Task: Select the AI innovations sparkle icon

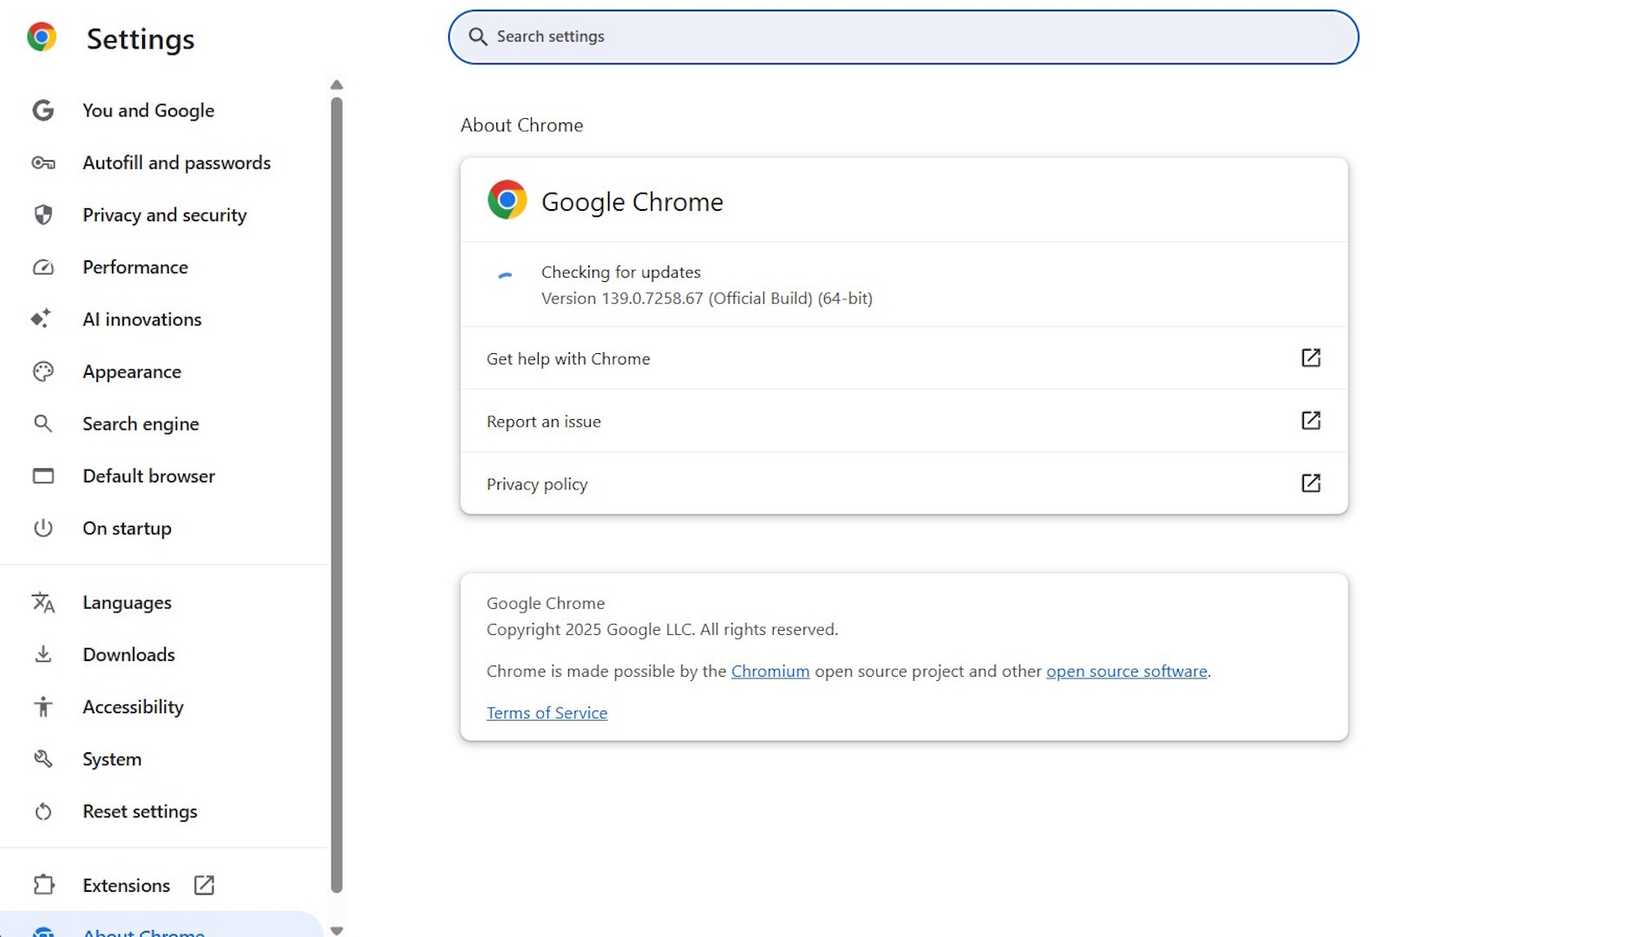Action: pyautogui.click(x=43, y=319)
